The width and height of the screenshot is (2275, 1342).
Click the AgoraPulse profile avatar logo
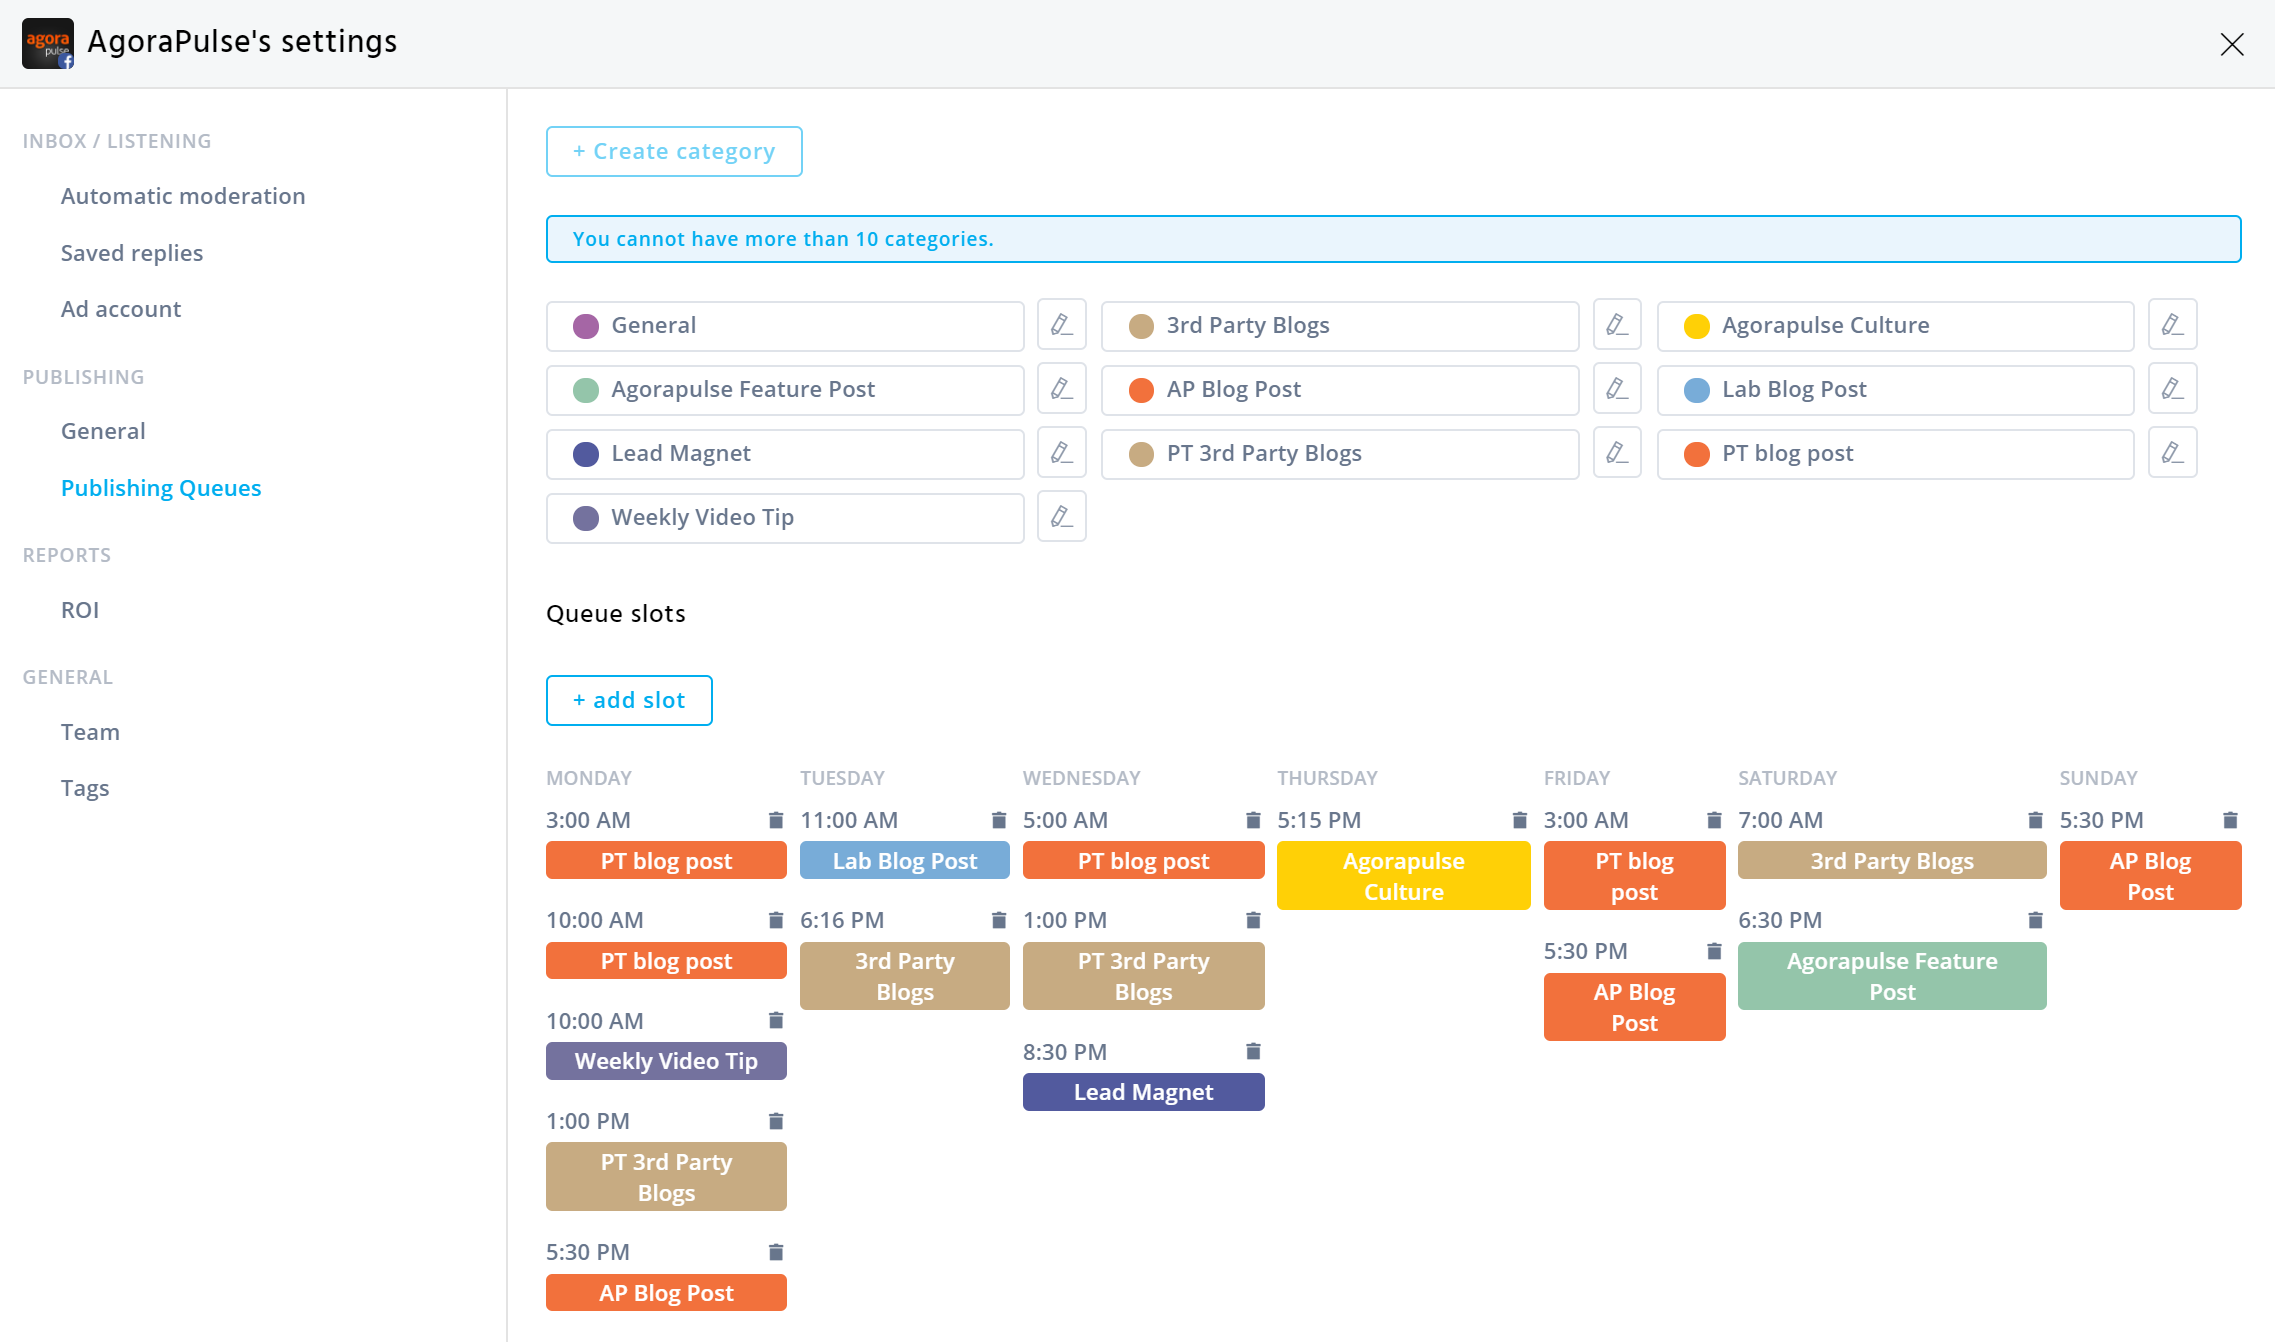point(47,43)
